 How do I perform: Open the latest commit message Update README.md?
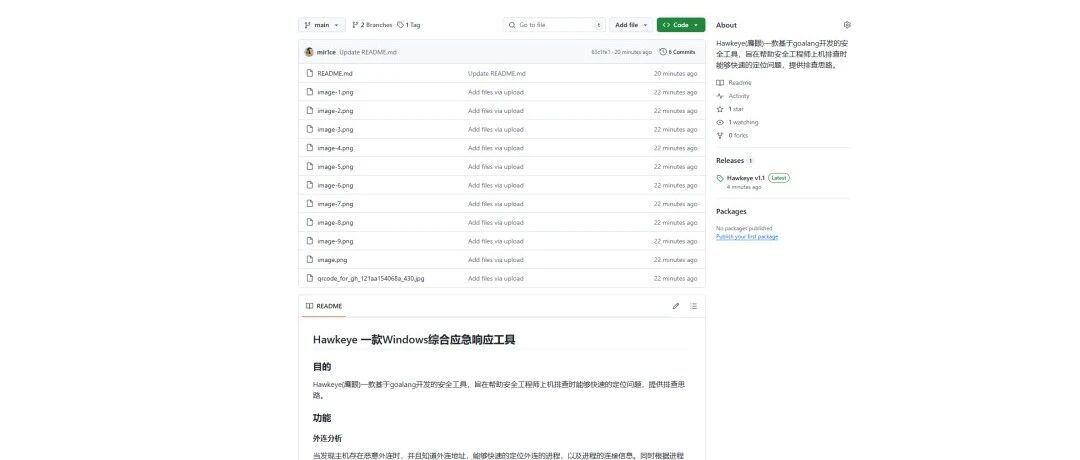coord(368,52)
